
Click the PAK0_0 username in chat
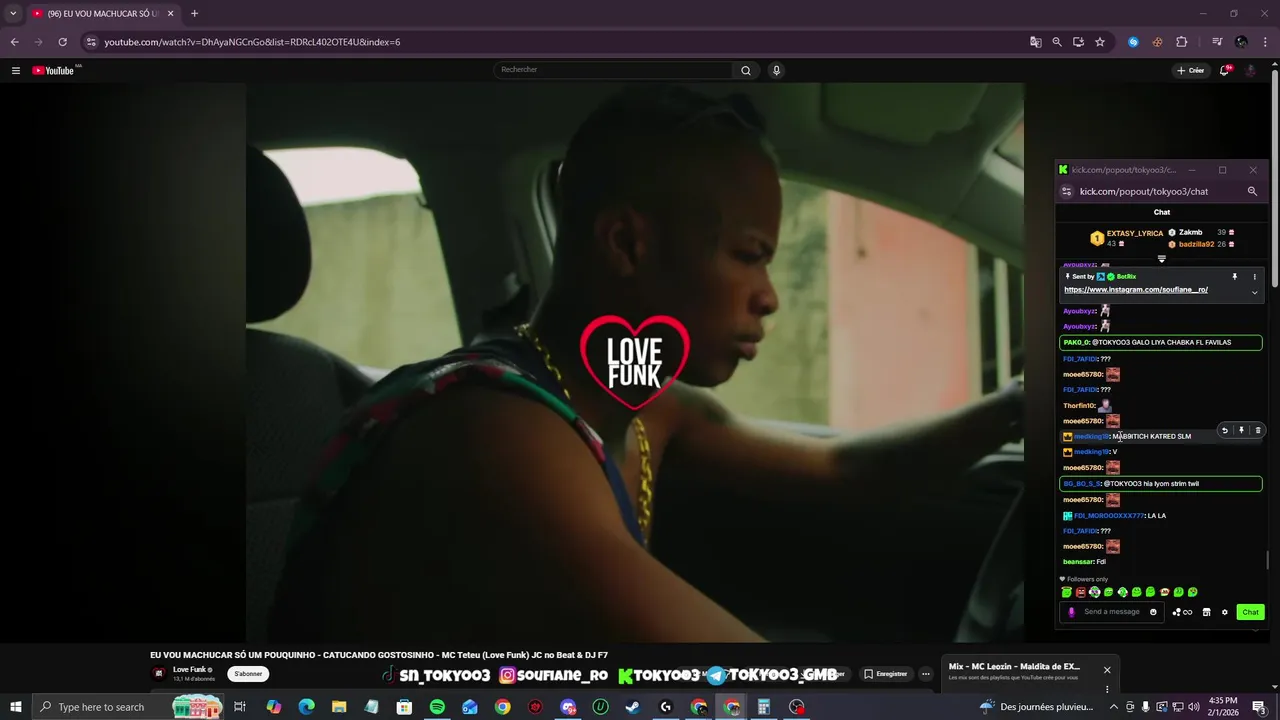pyautogui.click(x=1076, y=343)
